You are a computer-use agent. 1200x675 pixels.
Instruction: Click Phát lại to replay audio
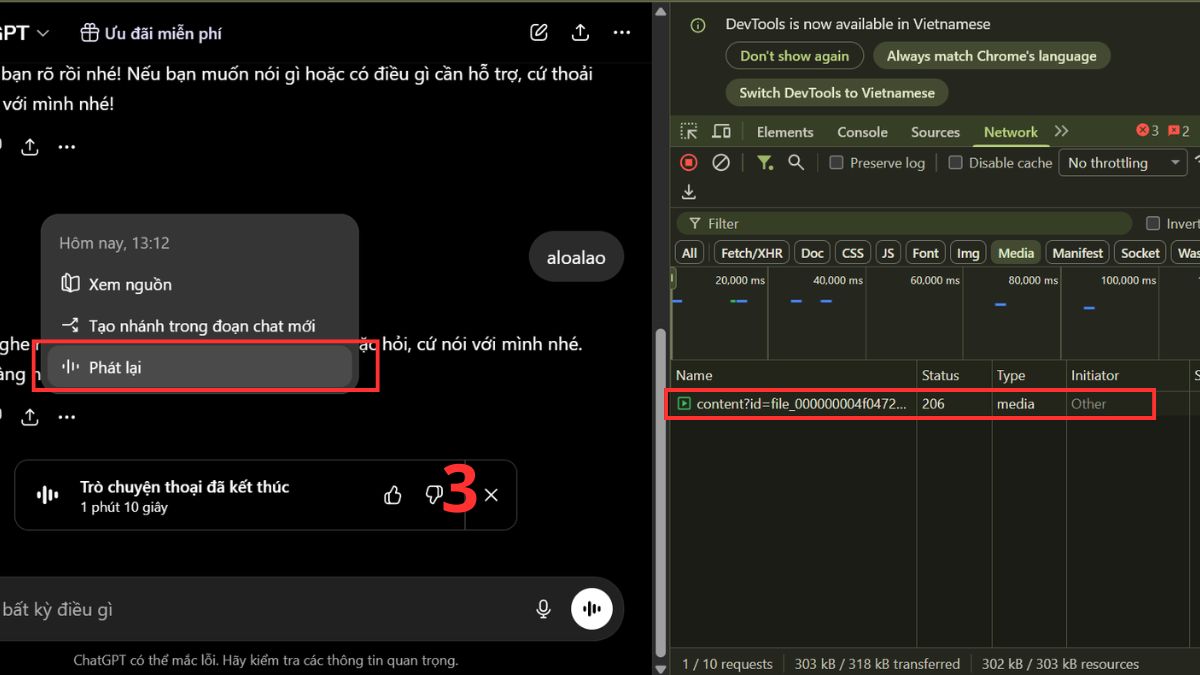point(200,367)
